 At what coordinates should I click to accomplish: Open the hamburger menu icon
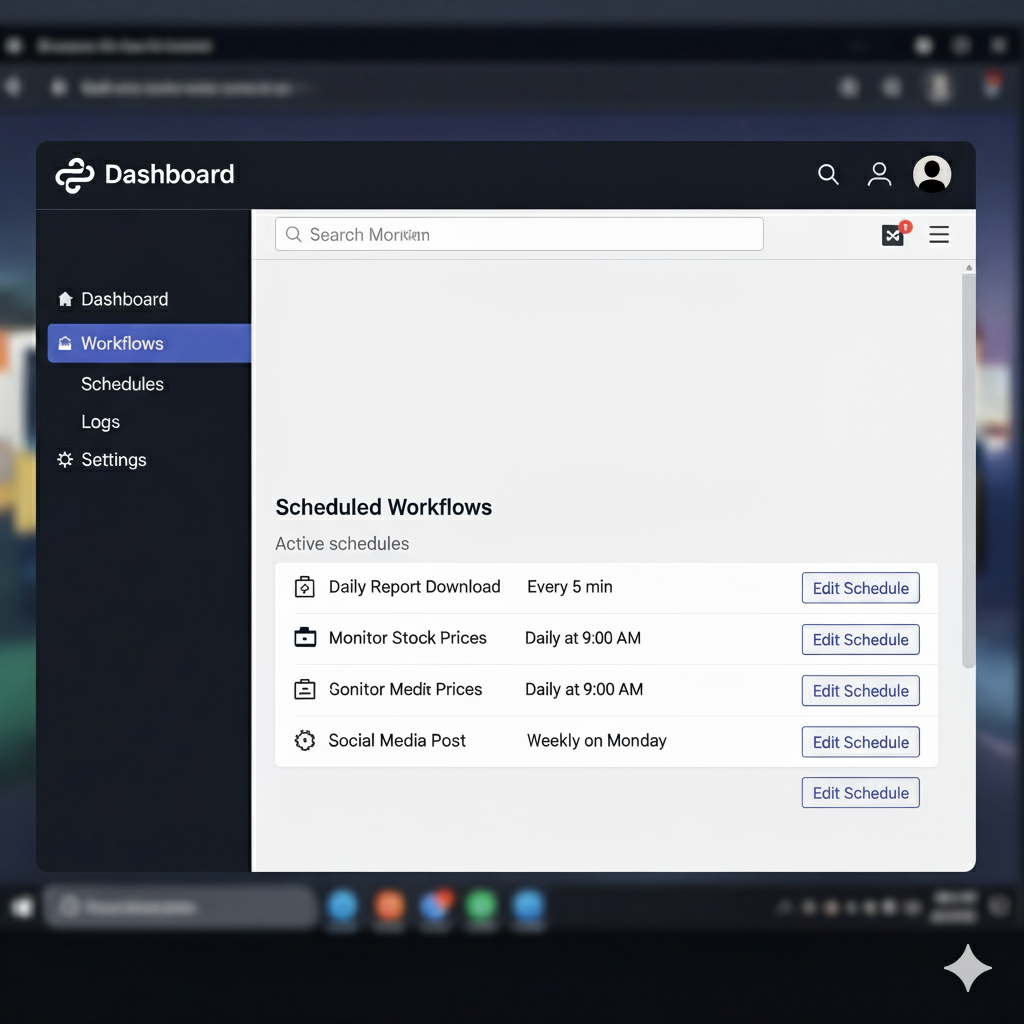coord(939,234)
